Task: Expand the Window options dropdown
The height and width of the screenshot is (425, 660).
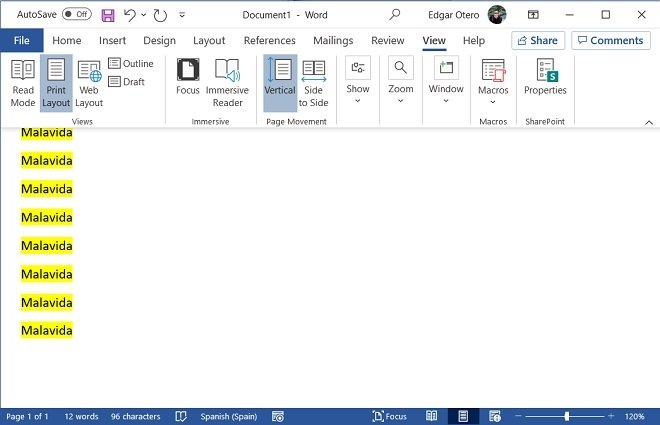Action: (x=446, y=81)
